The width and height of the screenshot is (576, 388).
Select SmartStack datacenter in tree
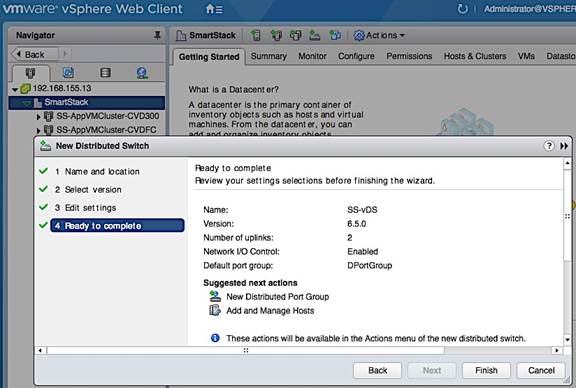[x=66, y=102]
